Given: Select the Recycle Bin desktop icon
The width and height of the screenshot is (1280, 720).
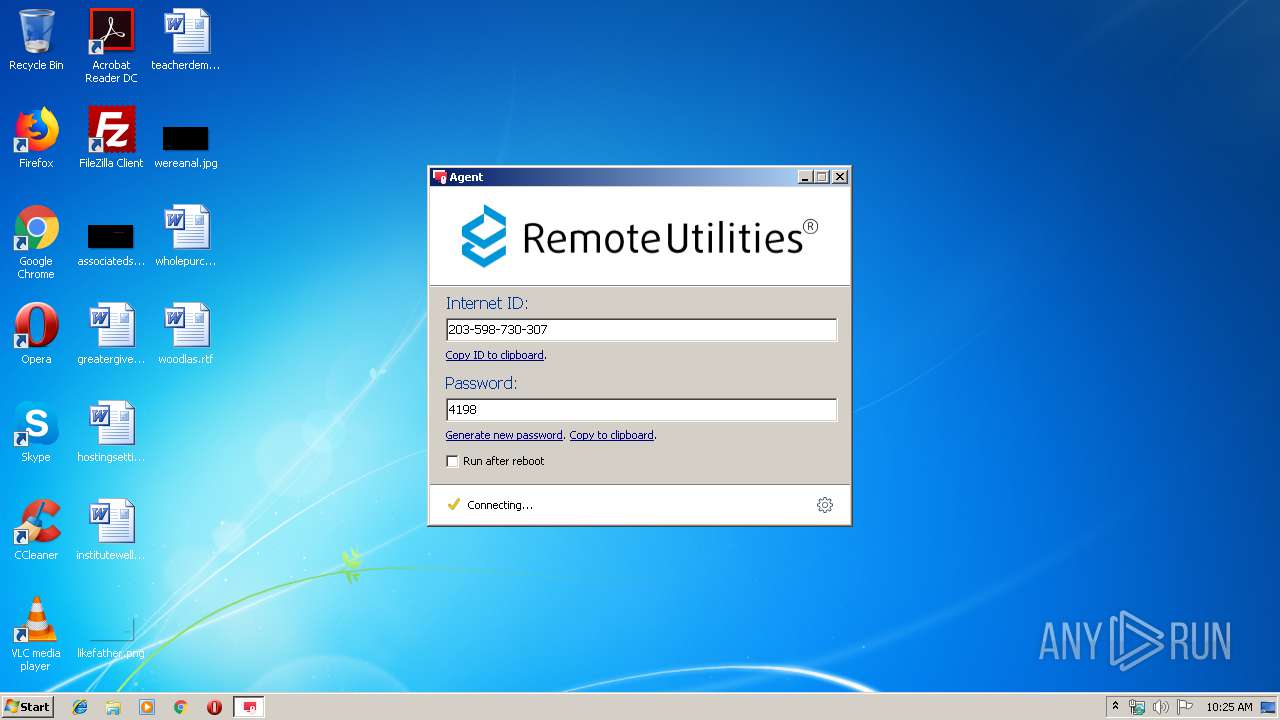Looking at the screenshot, I should click(x=36, y=40).
